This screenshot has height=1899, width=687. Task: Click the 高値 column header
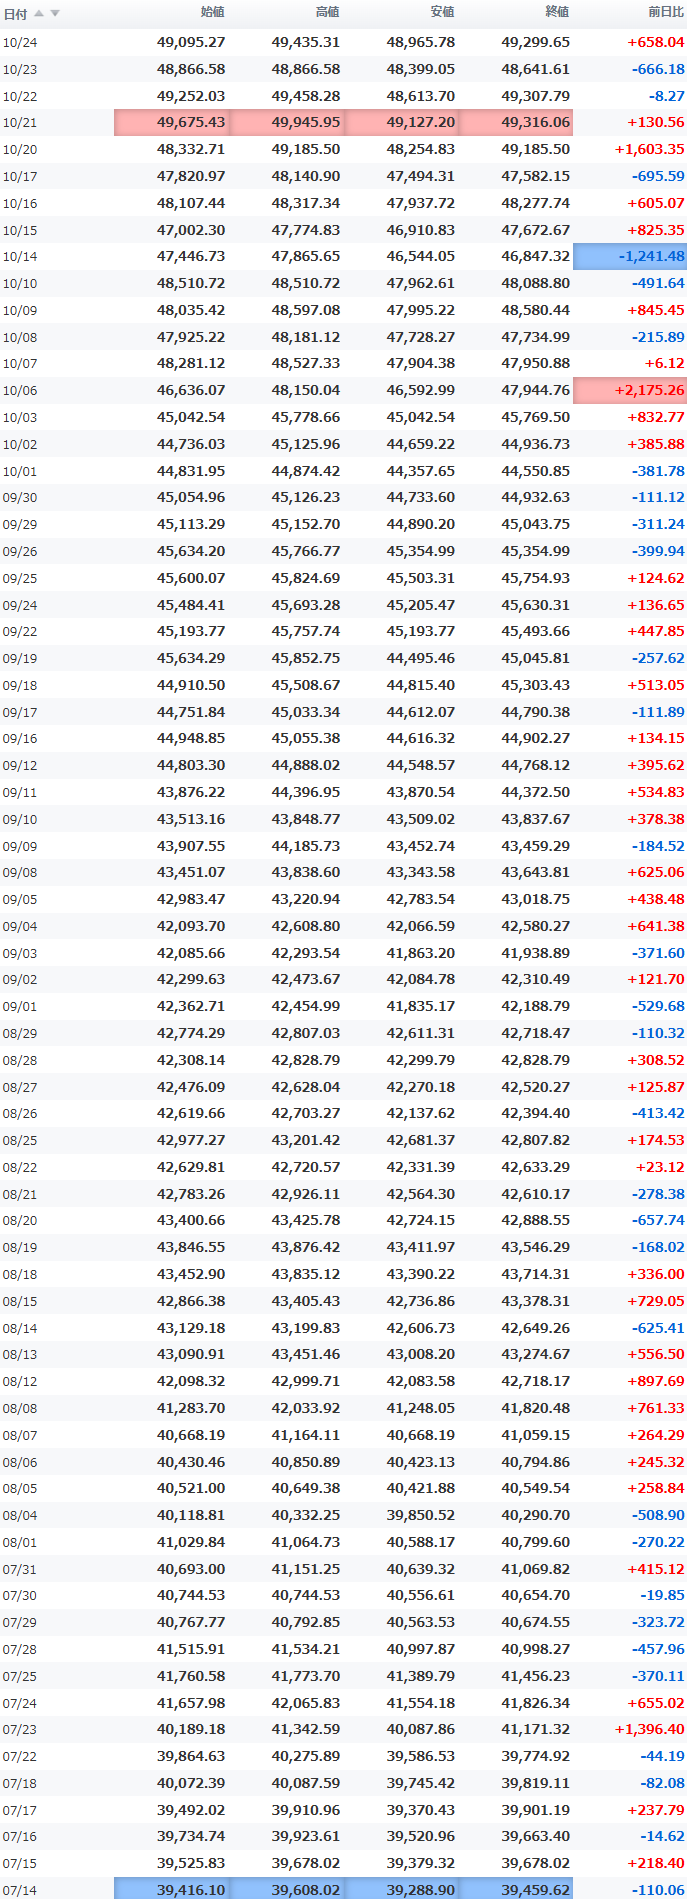tap(327, 12)
